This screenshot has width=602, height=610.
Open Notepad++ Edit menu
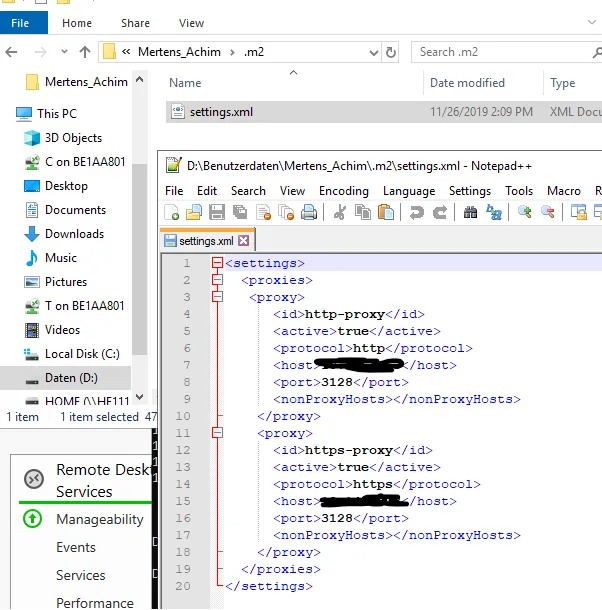pos(207,191)
